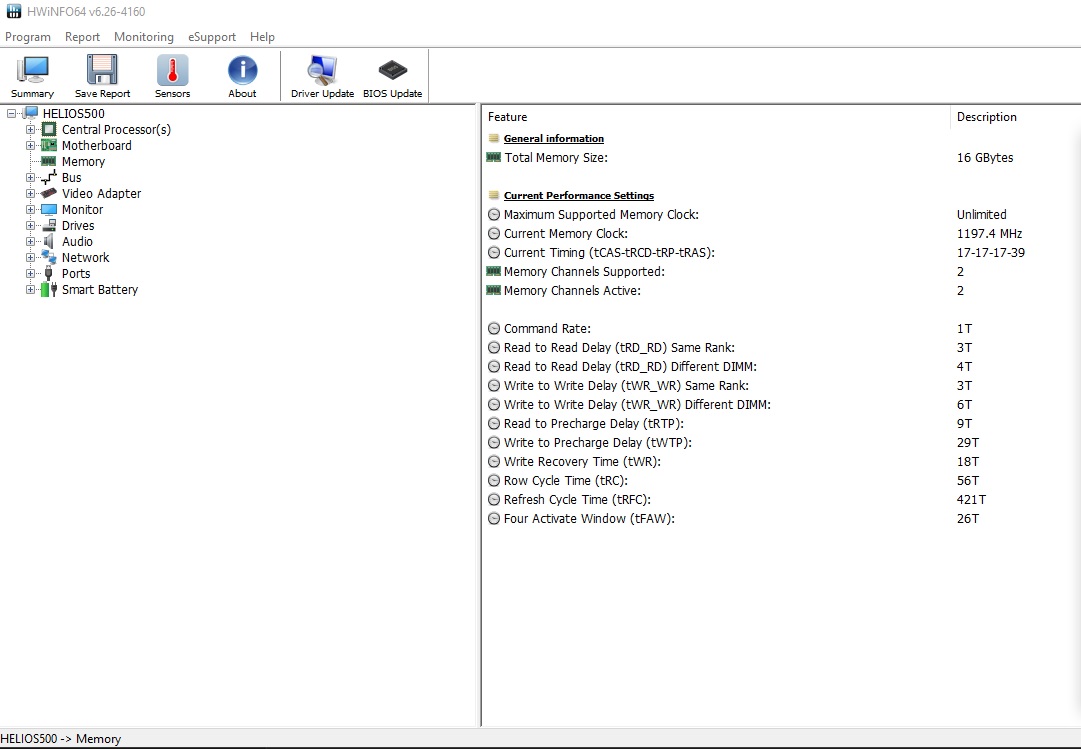Select the Current Timing row label
Image resolution: width=1081 pixels, height=749 pixels.
pyautogui.click(x=609, y=252)
